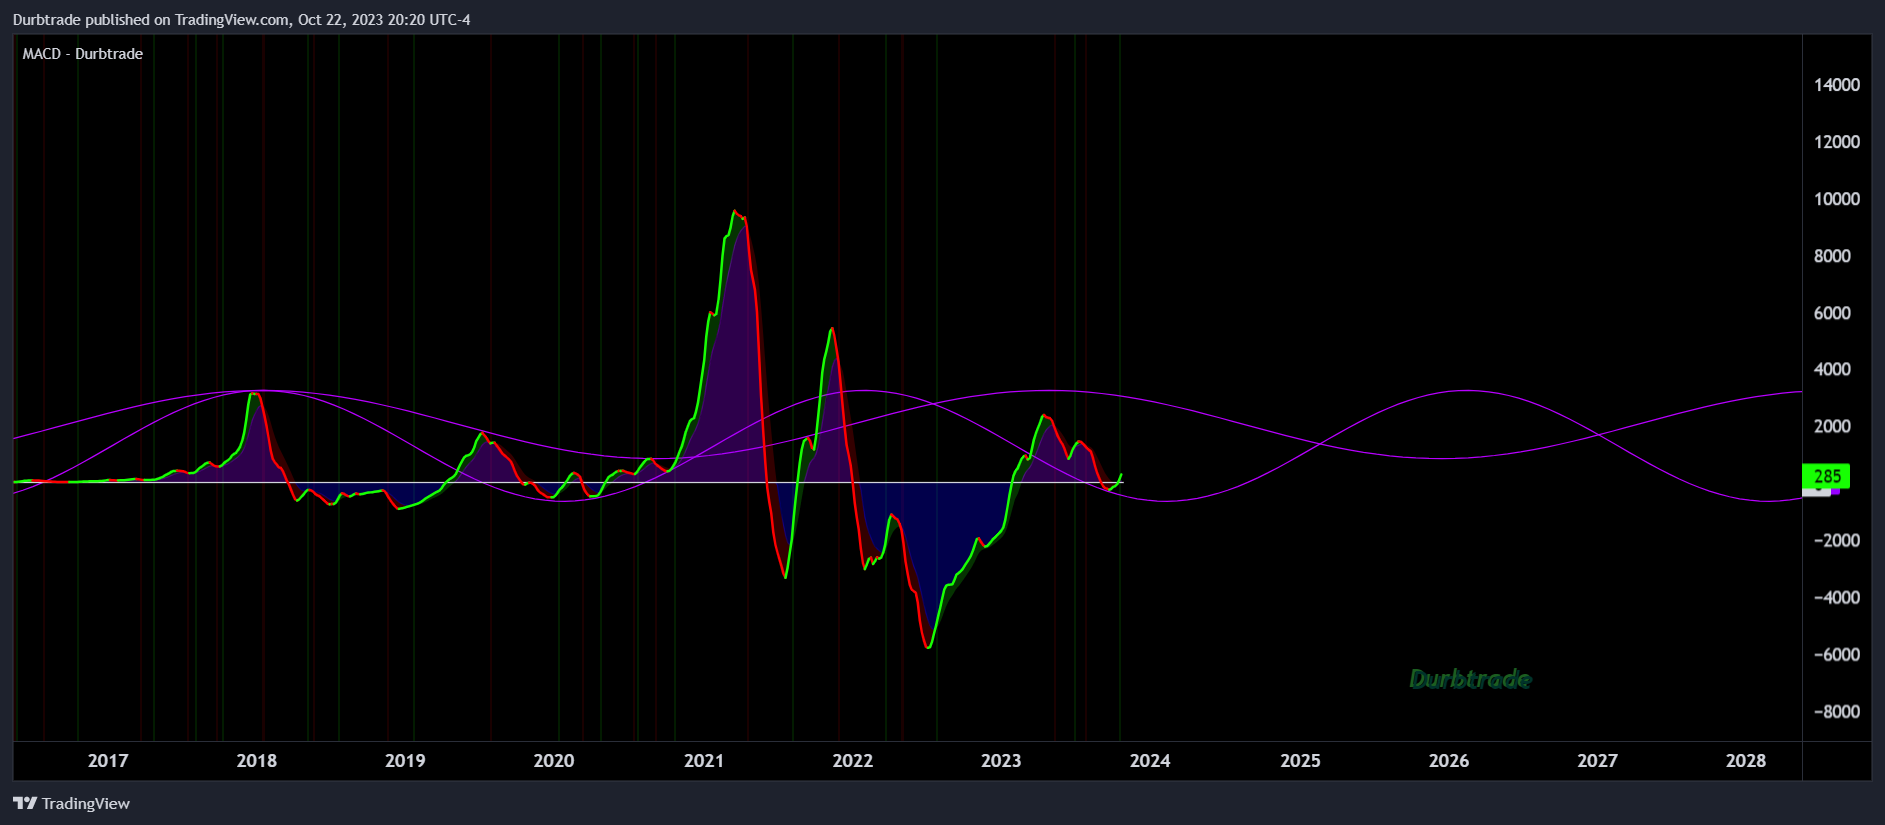This screenshot has height=825, width=1885.
Task: Click the −6000 price axis label
Action: 1837,654
